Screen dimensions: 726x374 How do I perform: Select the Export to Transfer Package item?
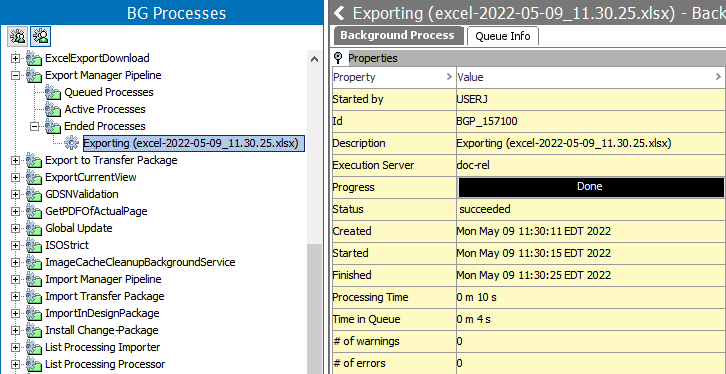pos(111,160)
